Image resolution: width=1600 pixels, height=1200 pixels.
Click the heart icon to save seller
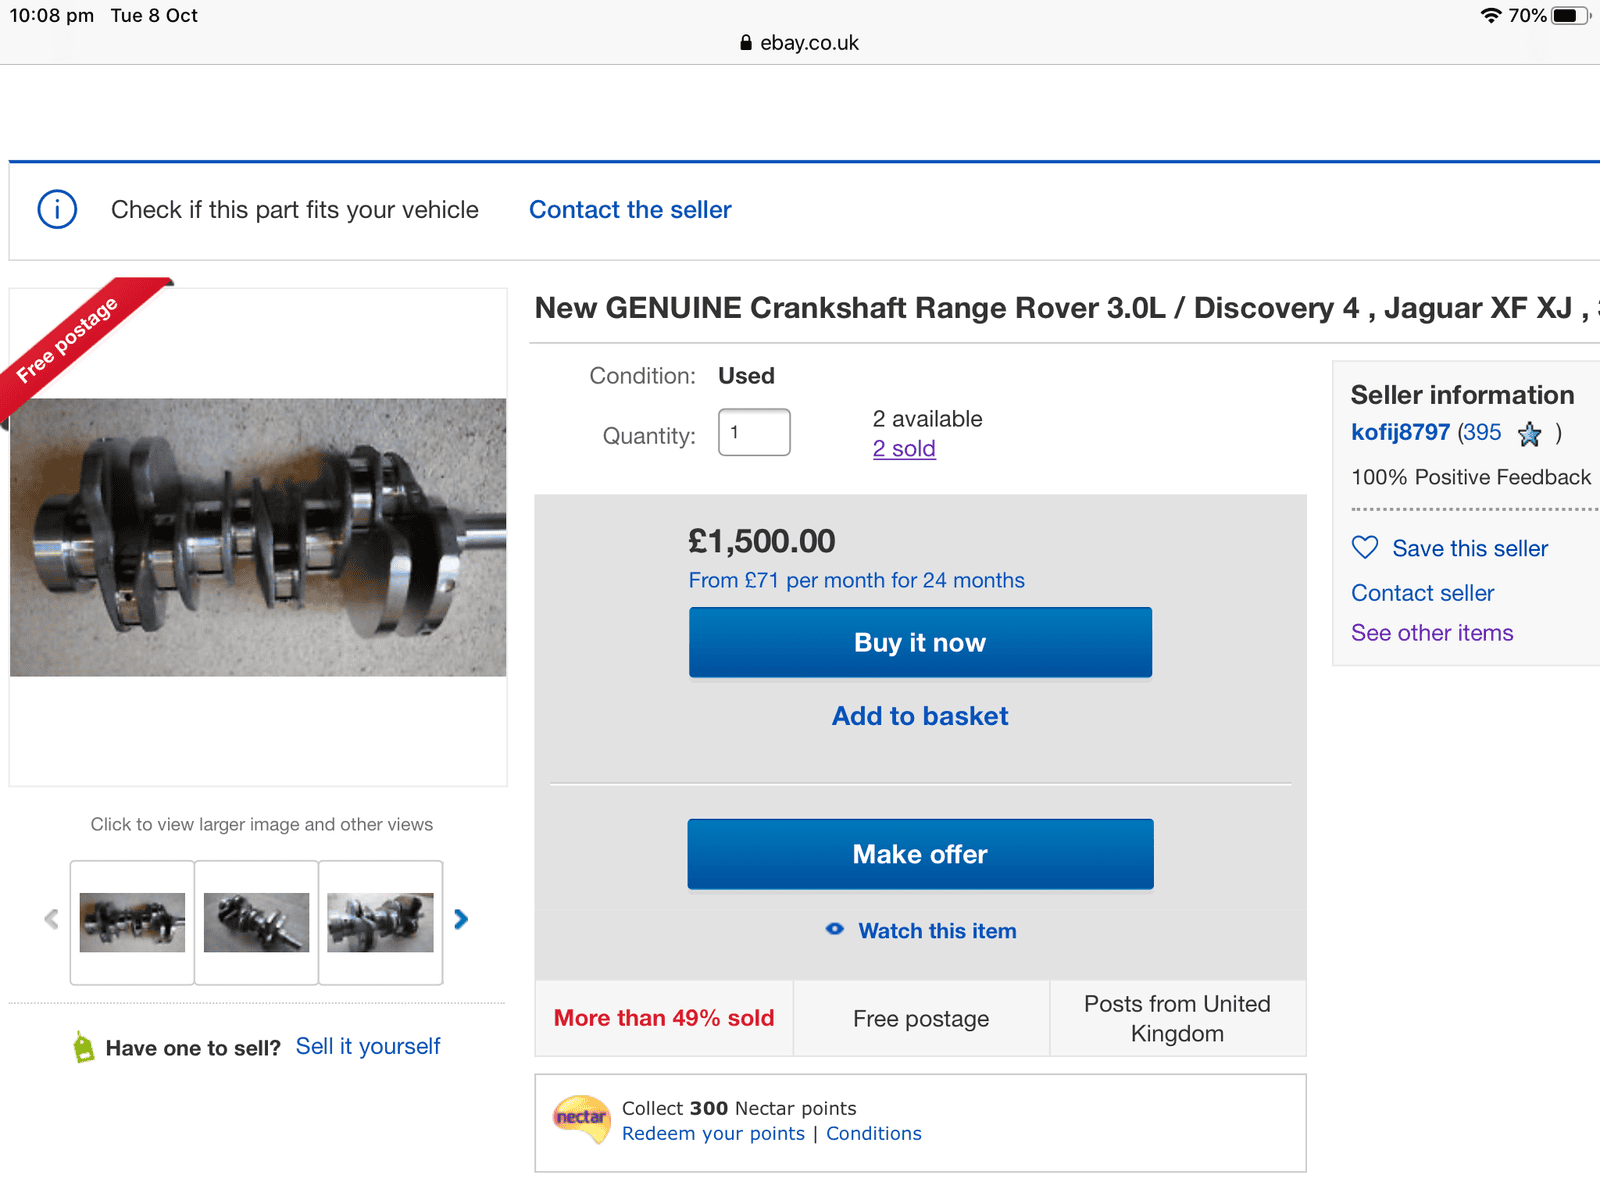1365,547
